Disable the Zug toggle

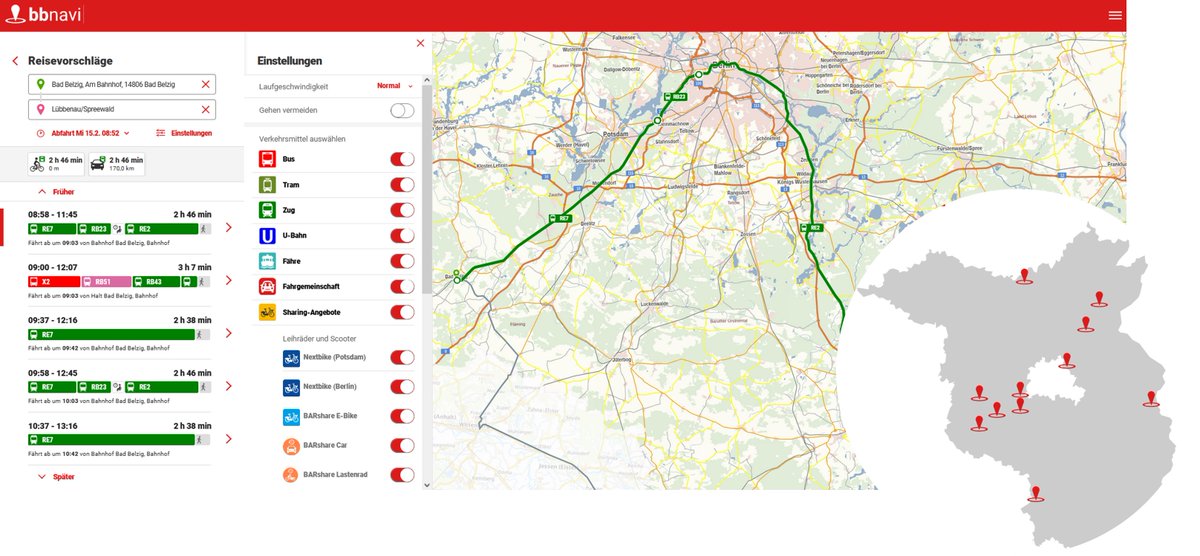coord(402,210)
